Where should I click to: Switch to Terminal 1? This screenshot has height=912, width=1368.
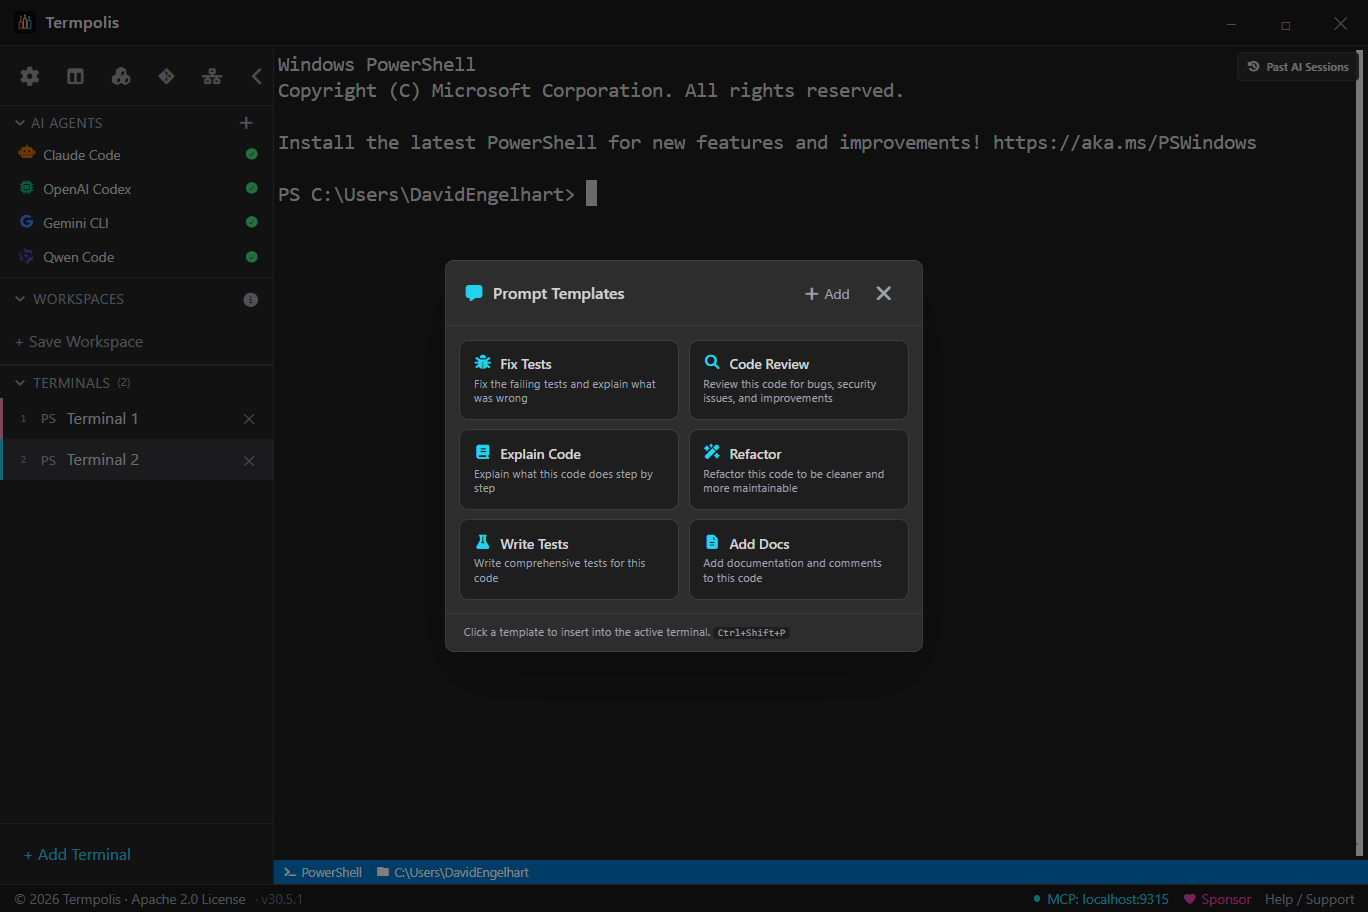click(x=136, y=419)
